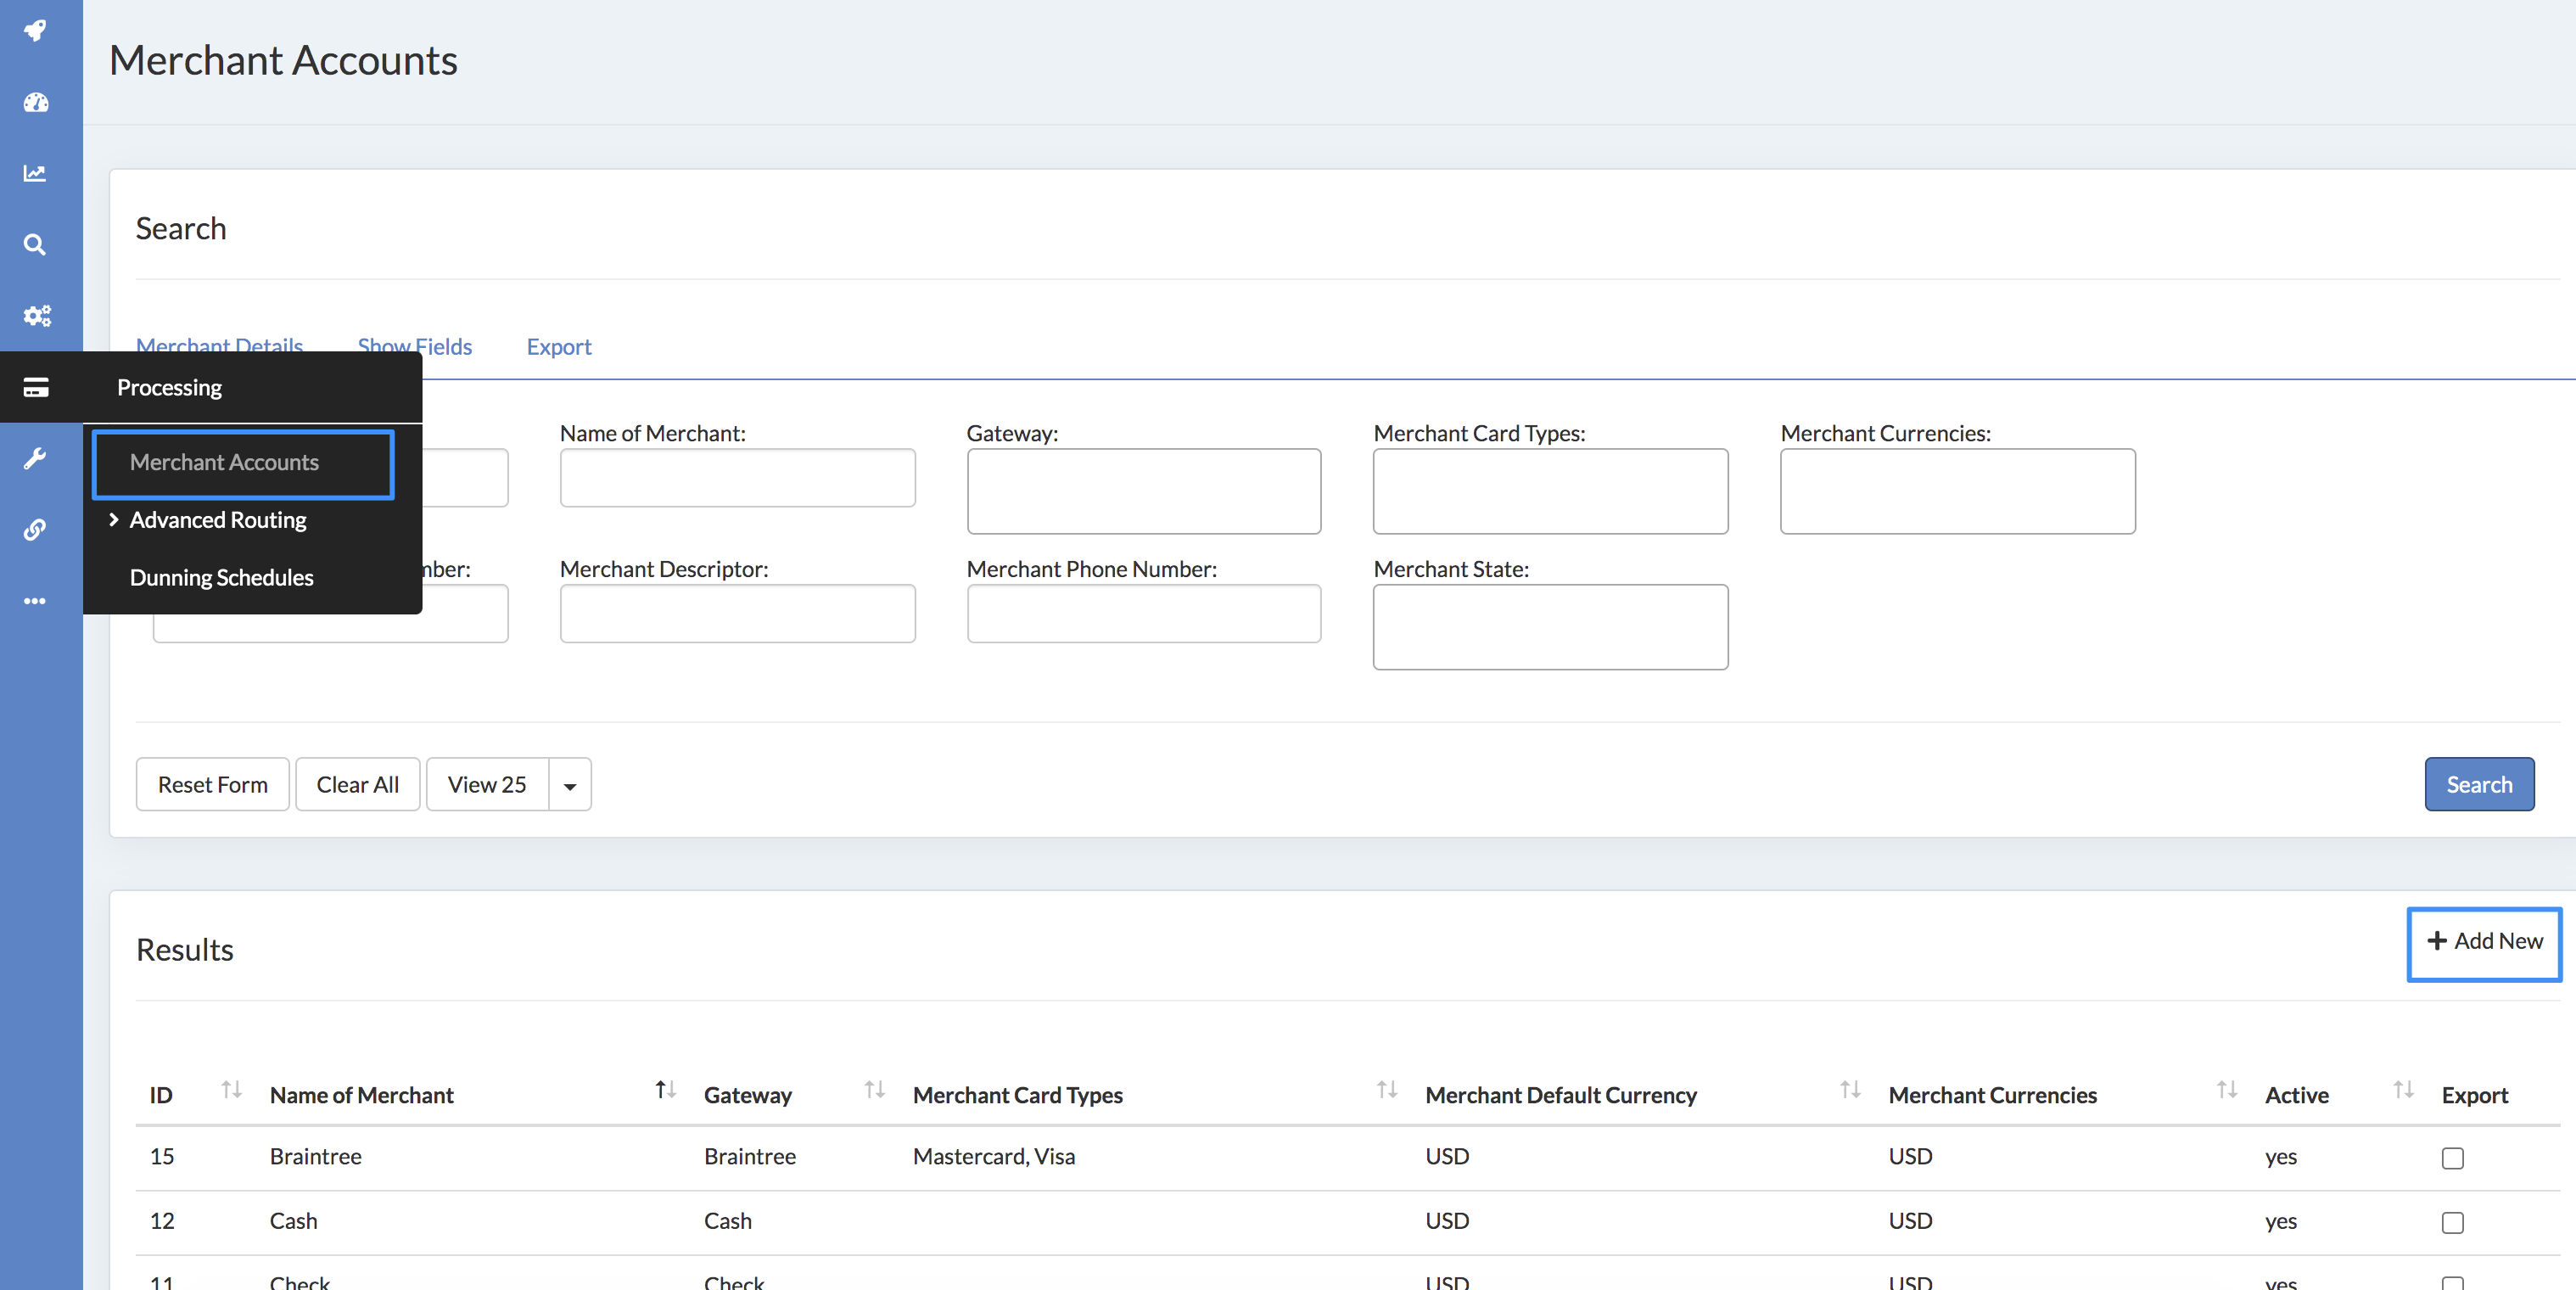Open the dashboard gauge icon
The height and width of the screenshot is (1290, 2576).
(x=36, y=102)
